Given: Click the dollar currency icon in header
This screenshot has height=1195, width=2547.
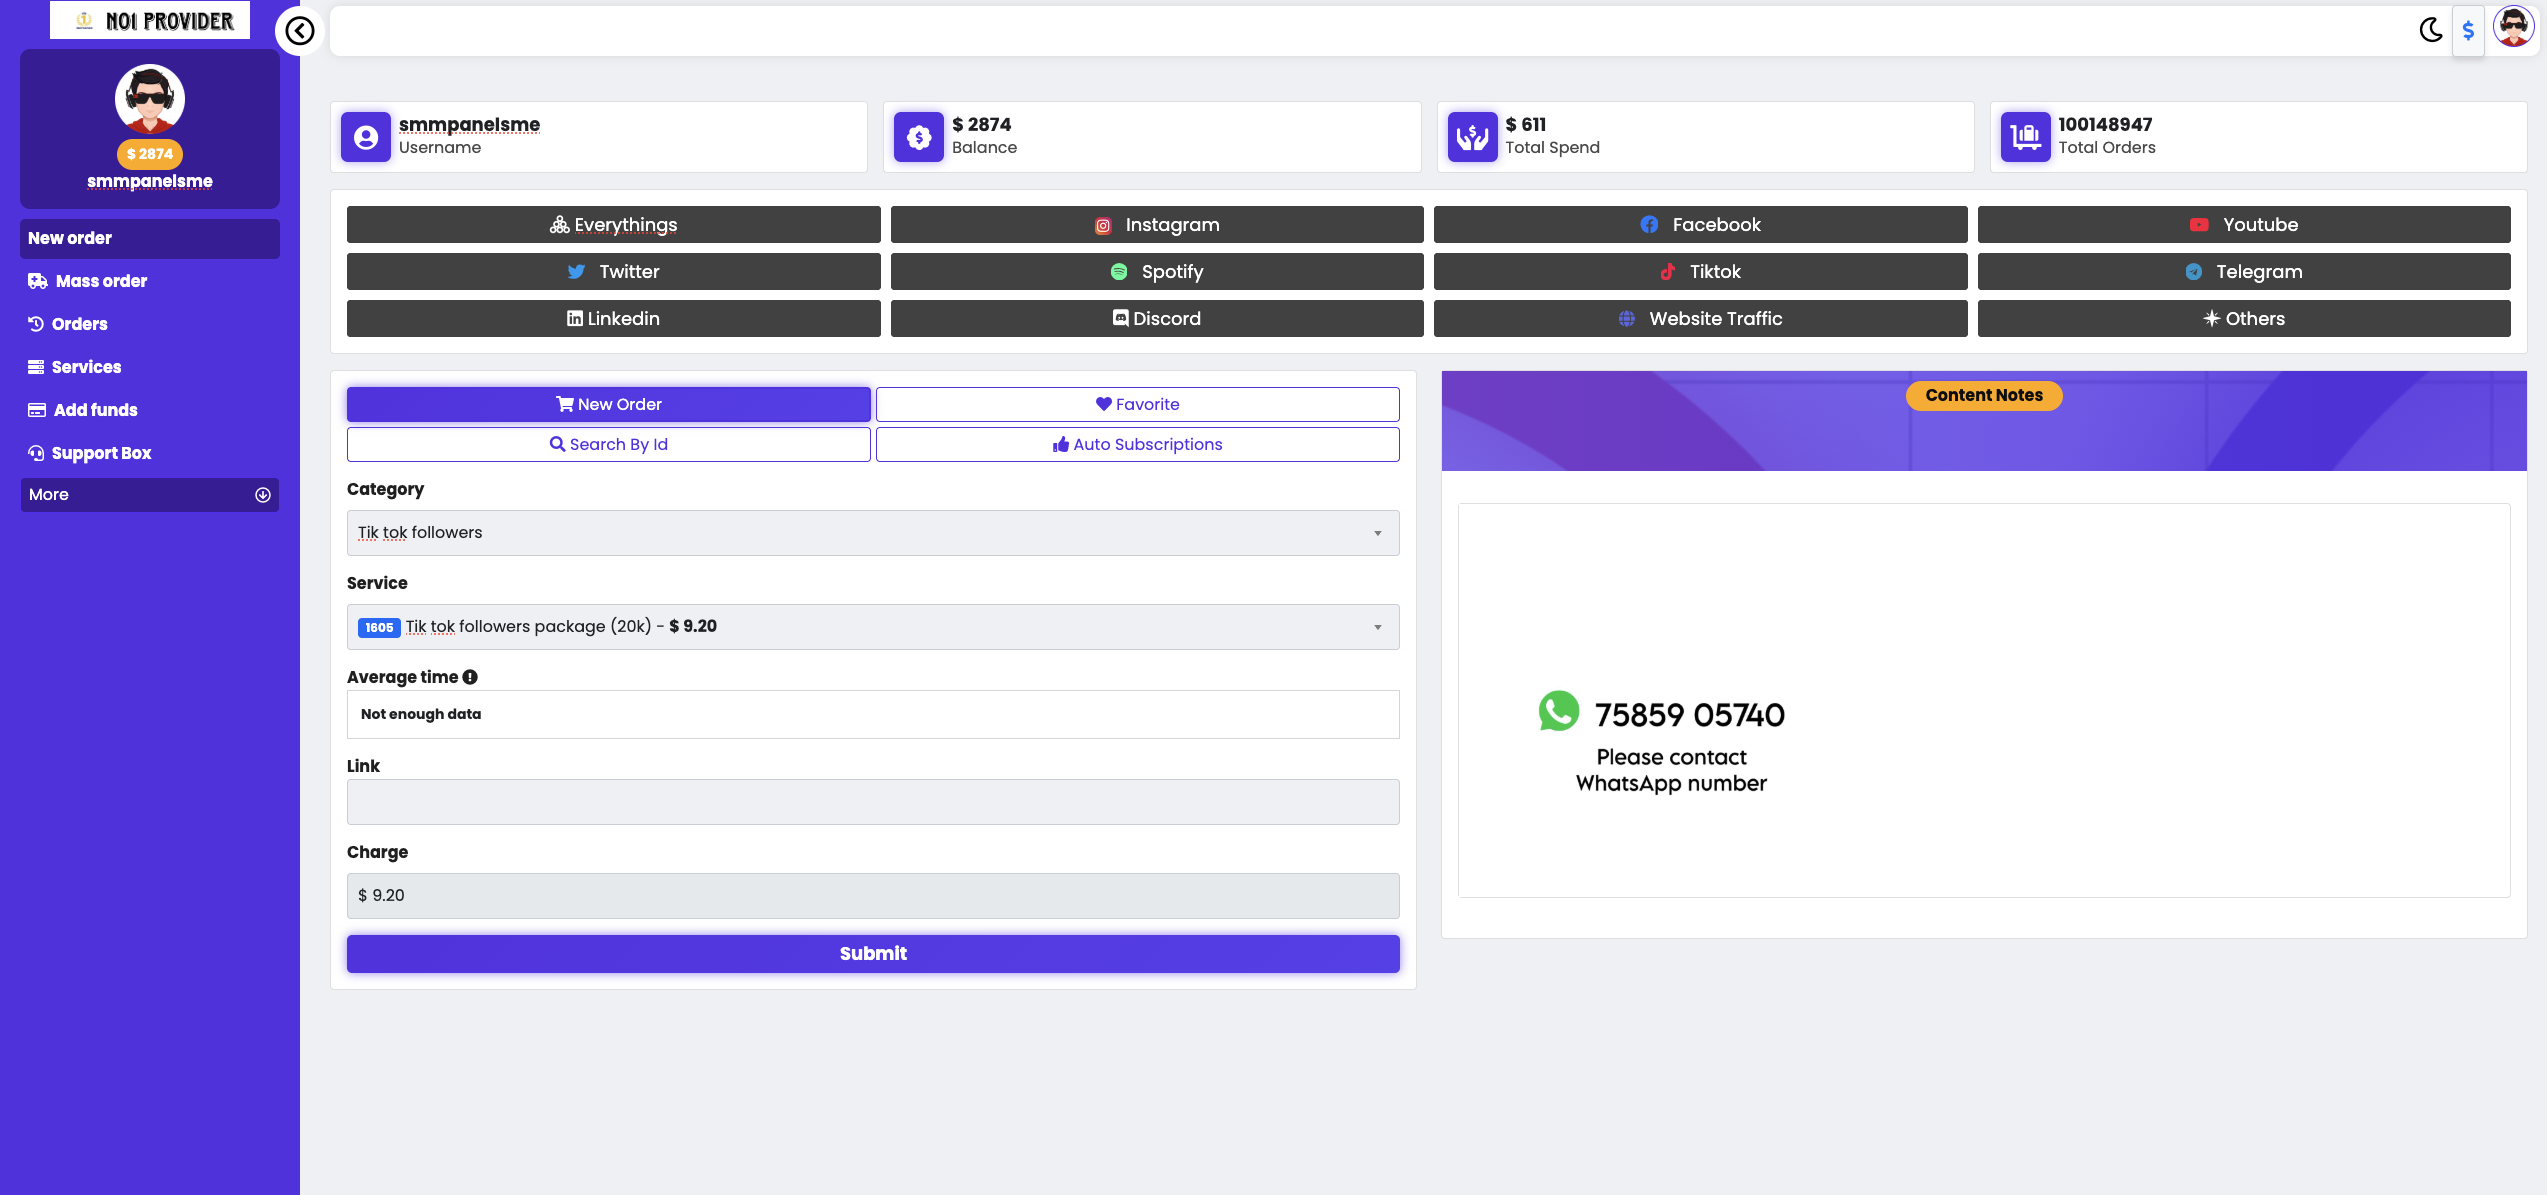Looking at the screenshot, I should 2468,31.
